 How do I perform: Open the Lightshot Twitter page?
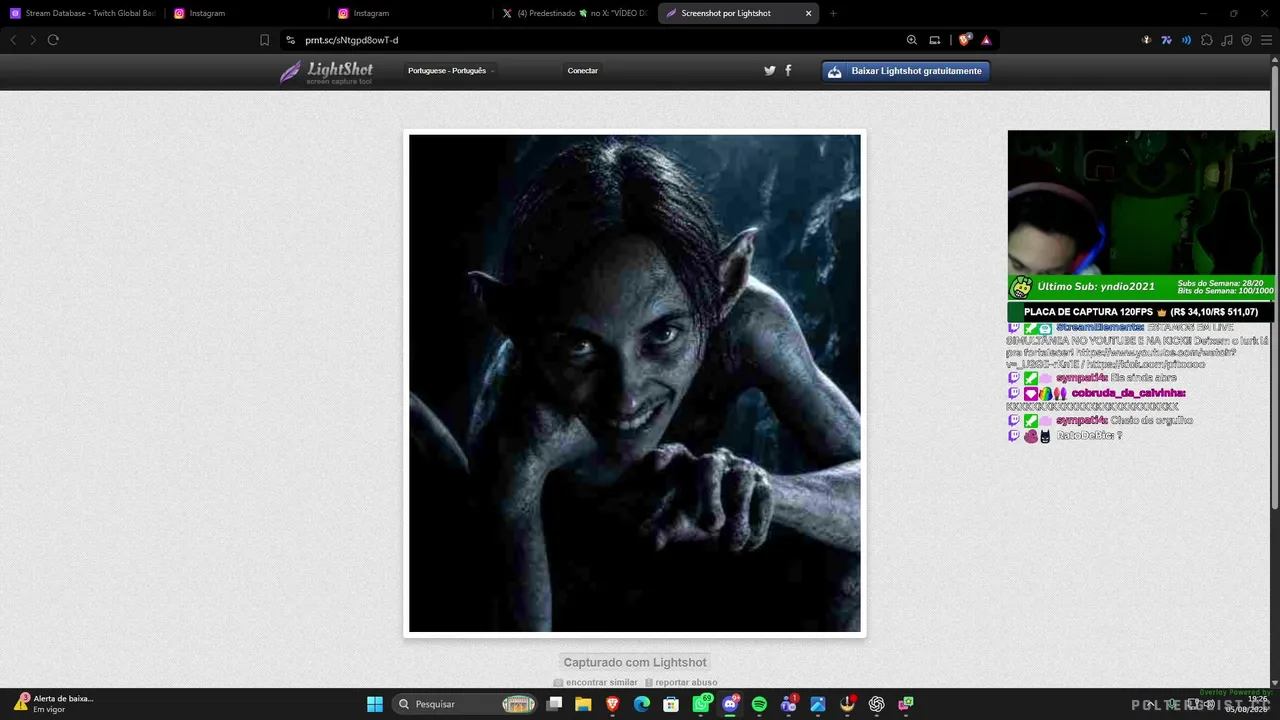770,70
